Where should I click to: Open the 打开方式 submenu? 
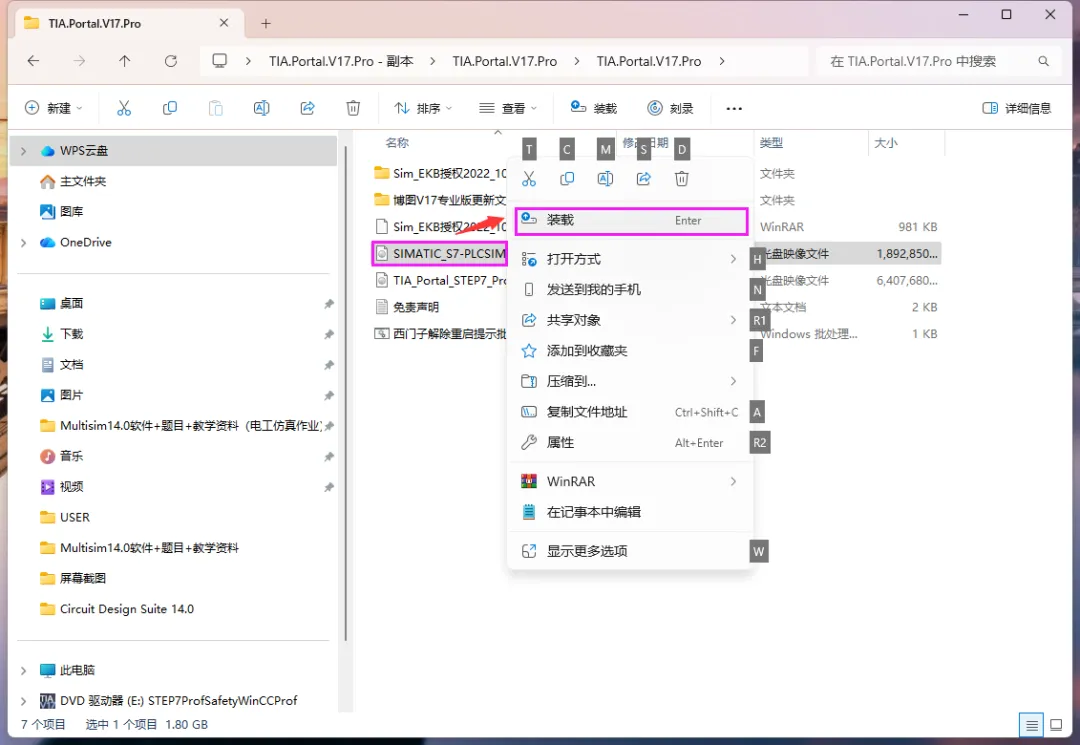click(631, 259)
